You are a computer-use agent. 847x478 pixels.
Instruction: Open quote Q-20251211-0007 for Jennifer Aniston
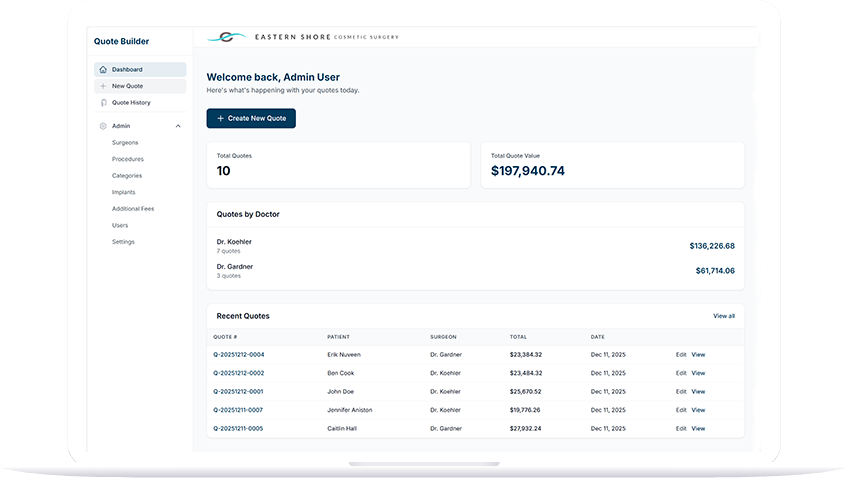[238, 410]
